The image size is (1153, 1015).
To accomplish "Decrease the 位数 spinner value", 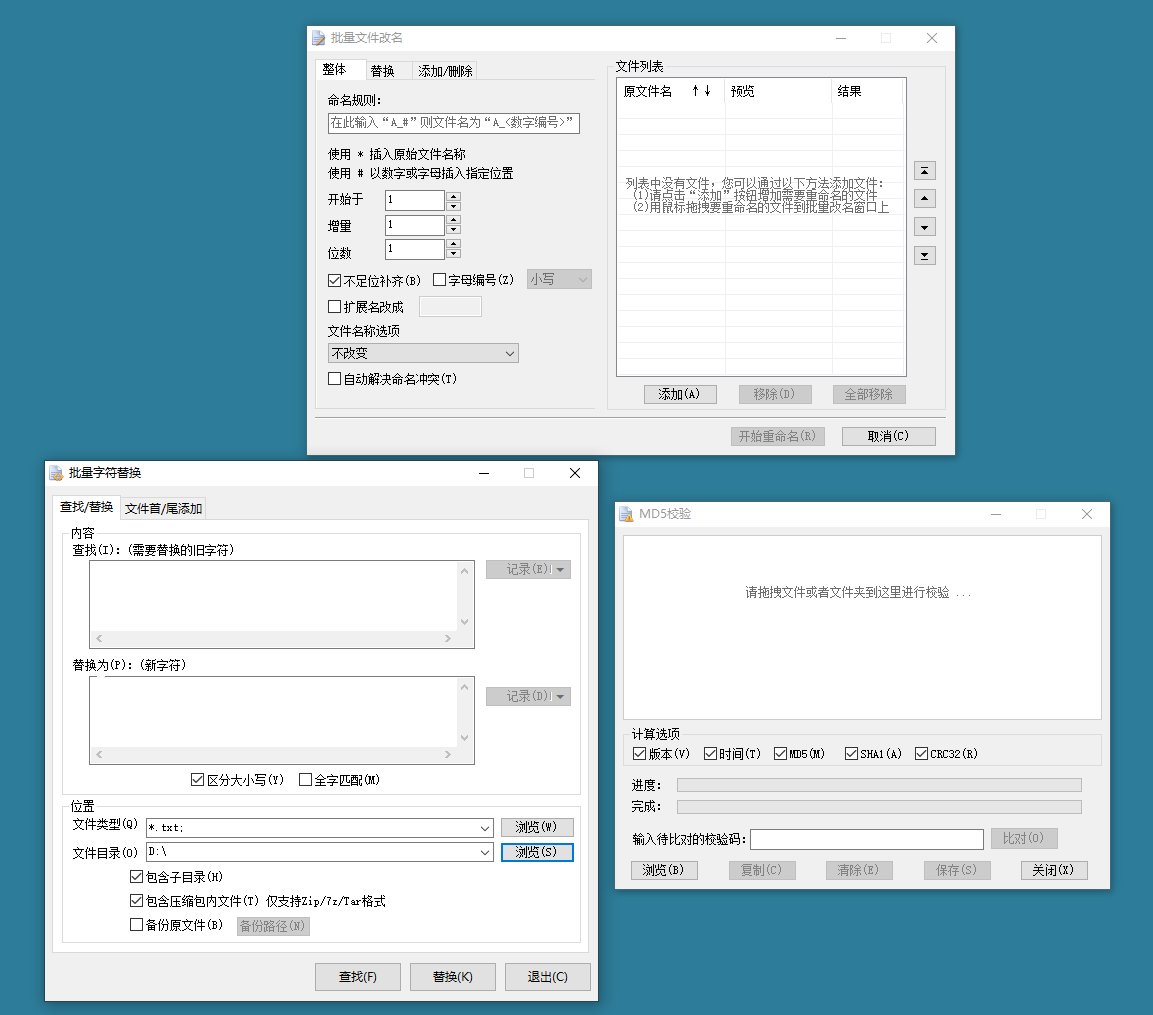I will [454, 255].
